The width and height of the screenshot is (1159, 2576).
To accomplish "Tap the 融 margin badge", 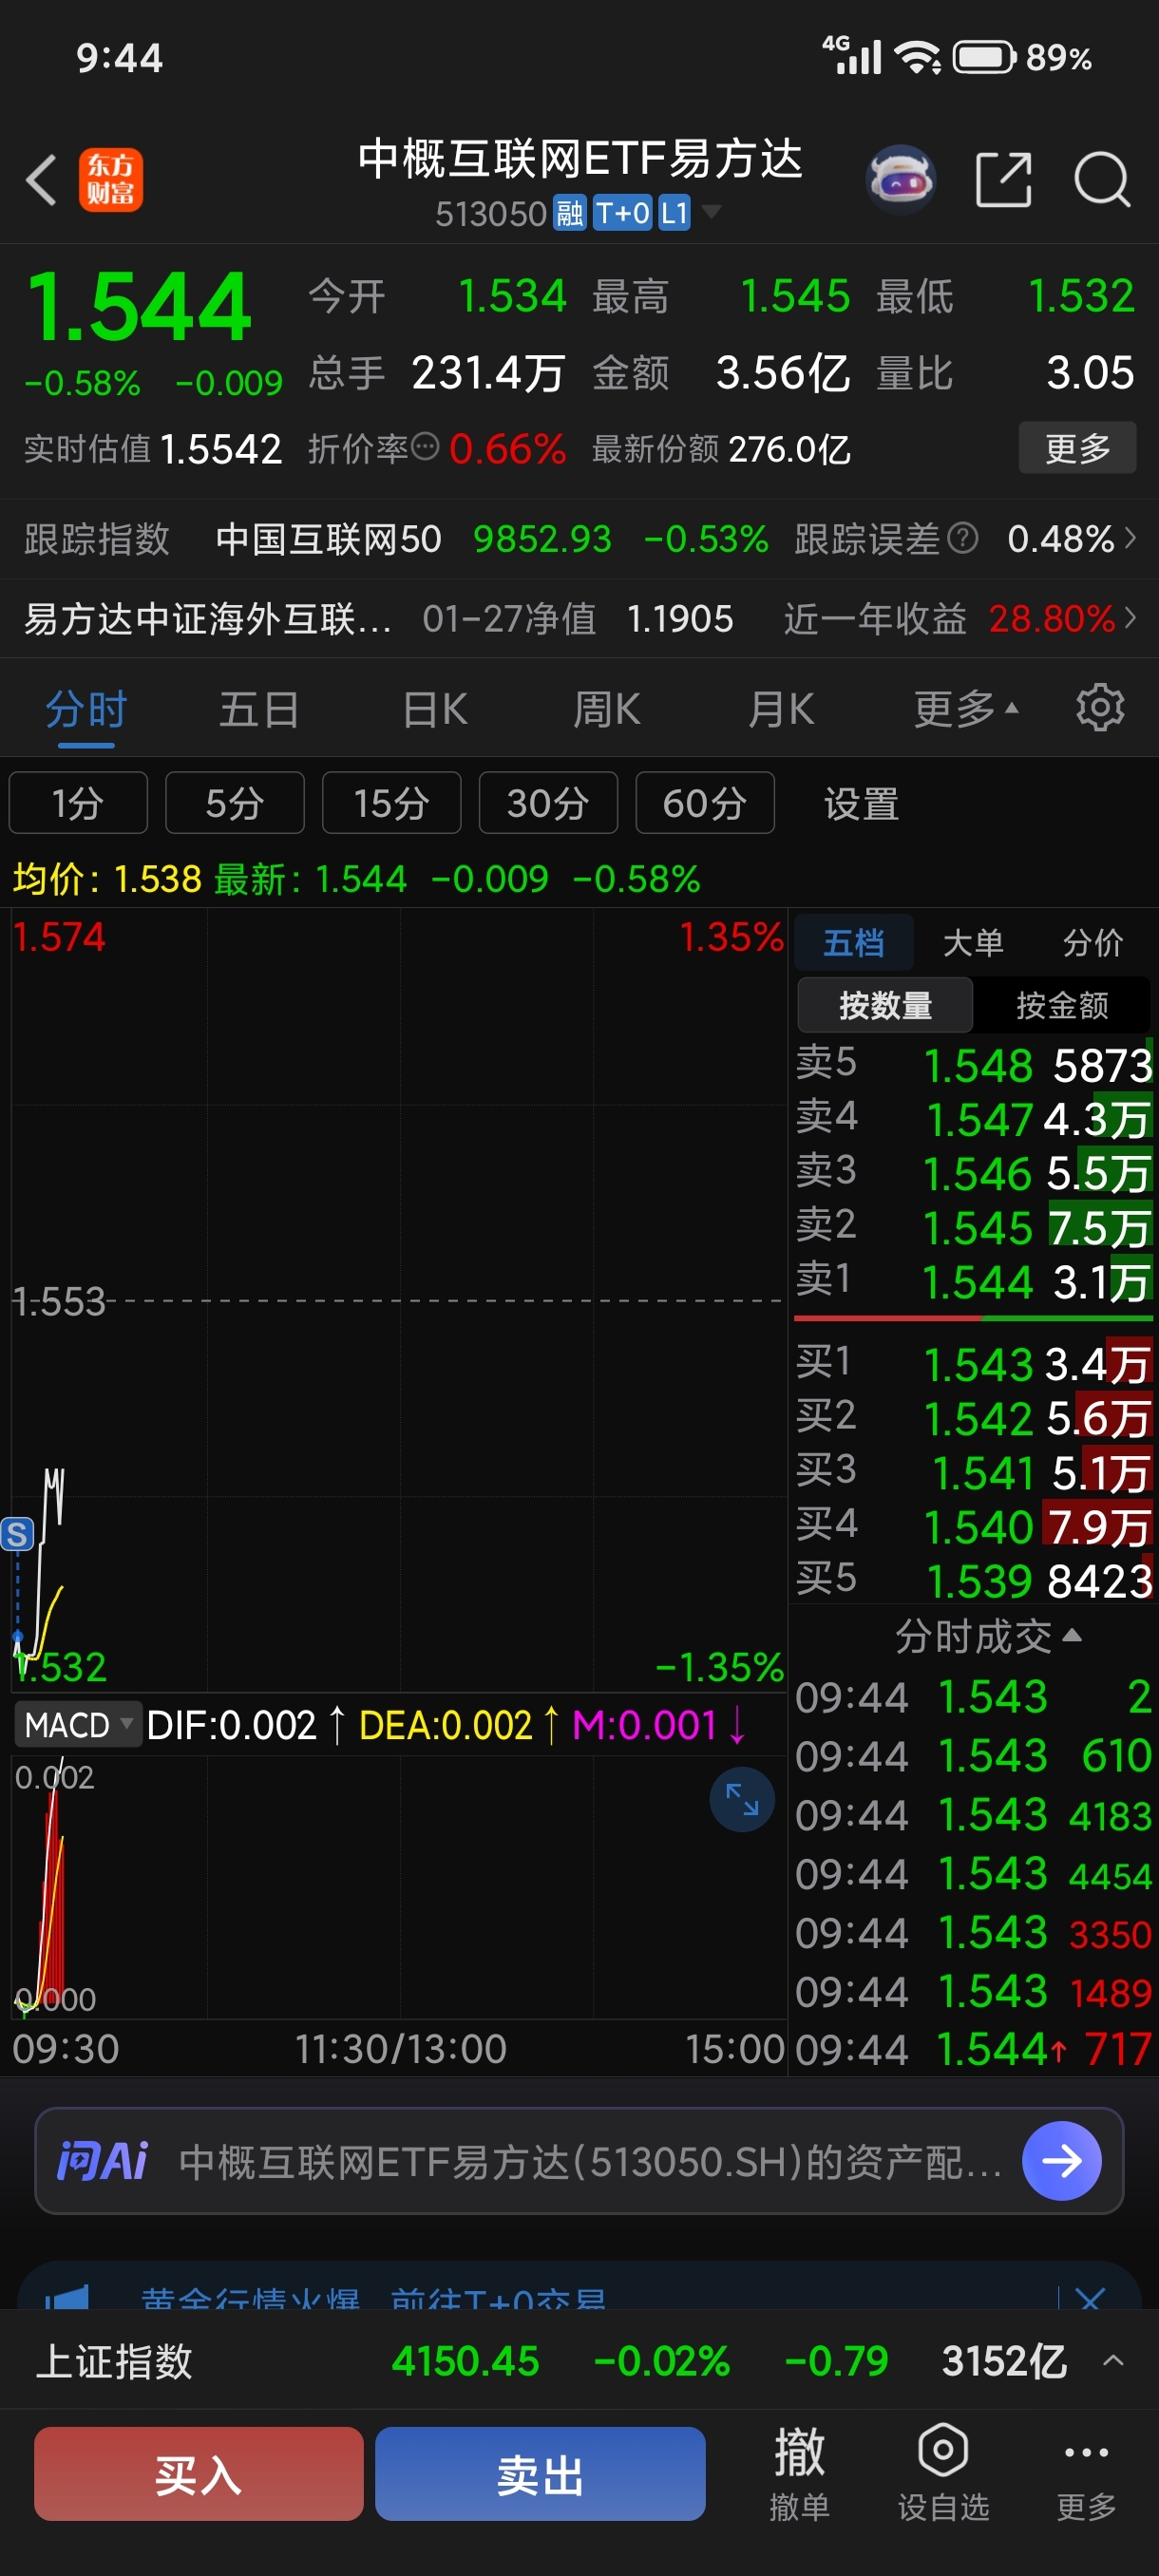I will tap(570, 213).
